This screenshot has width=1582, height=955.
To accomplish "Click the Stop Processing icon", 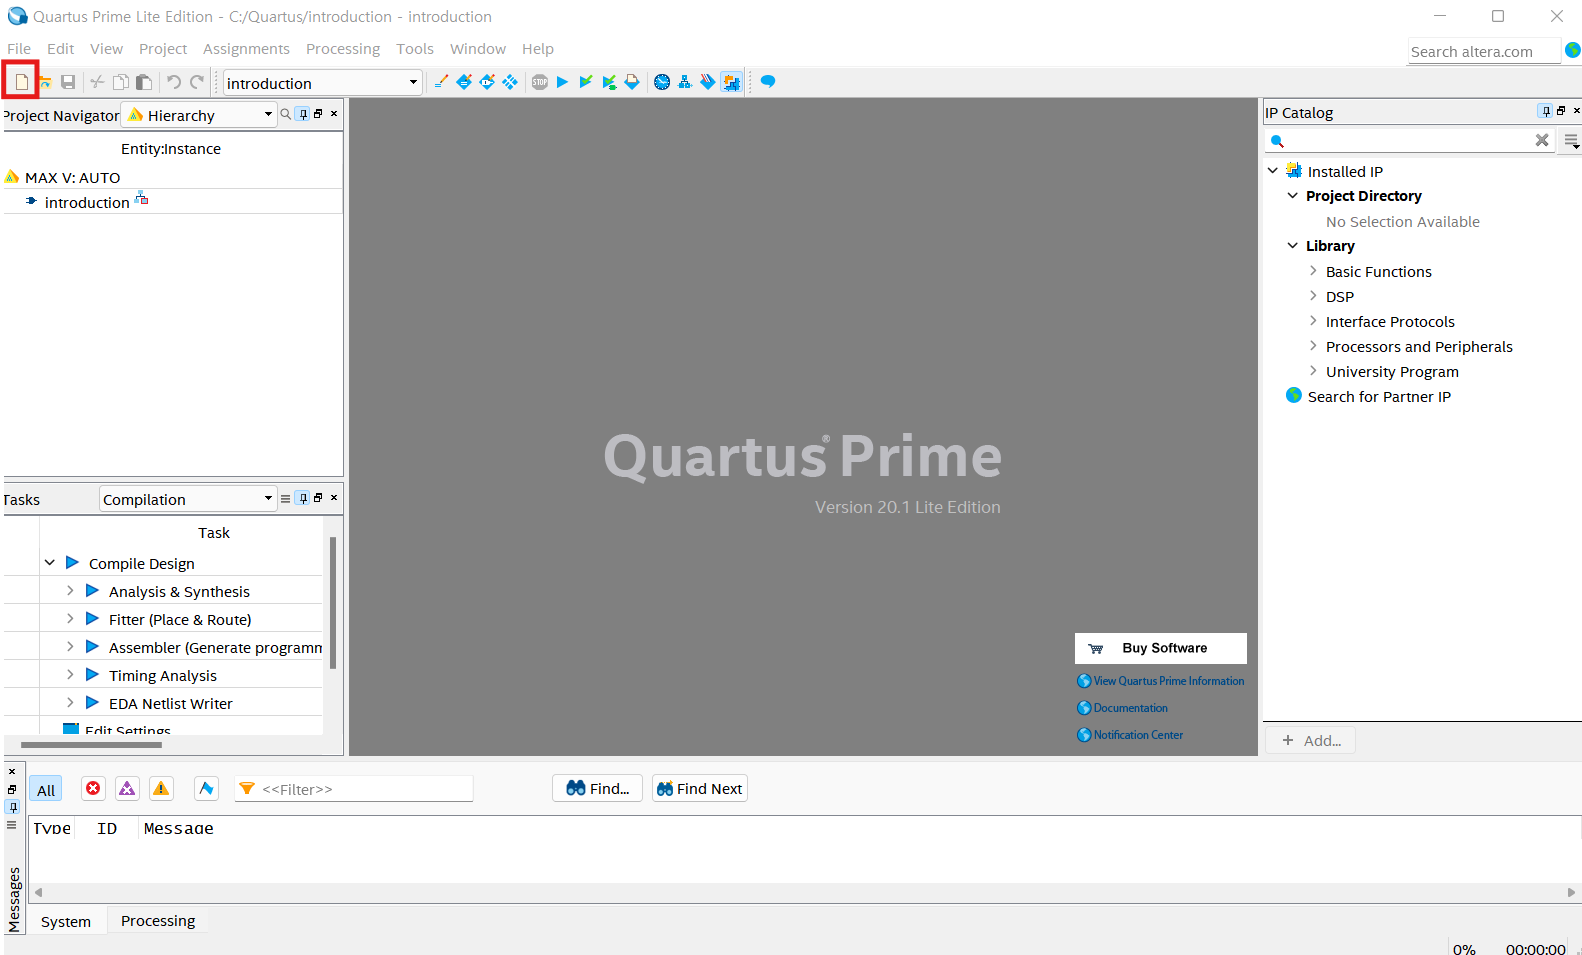I will 540,82.
